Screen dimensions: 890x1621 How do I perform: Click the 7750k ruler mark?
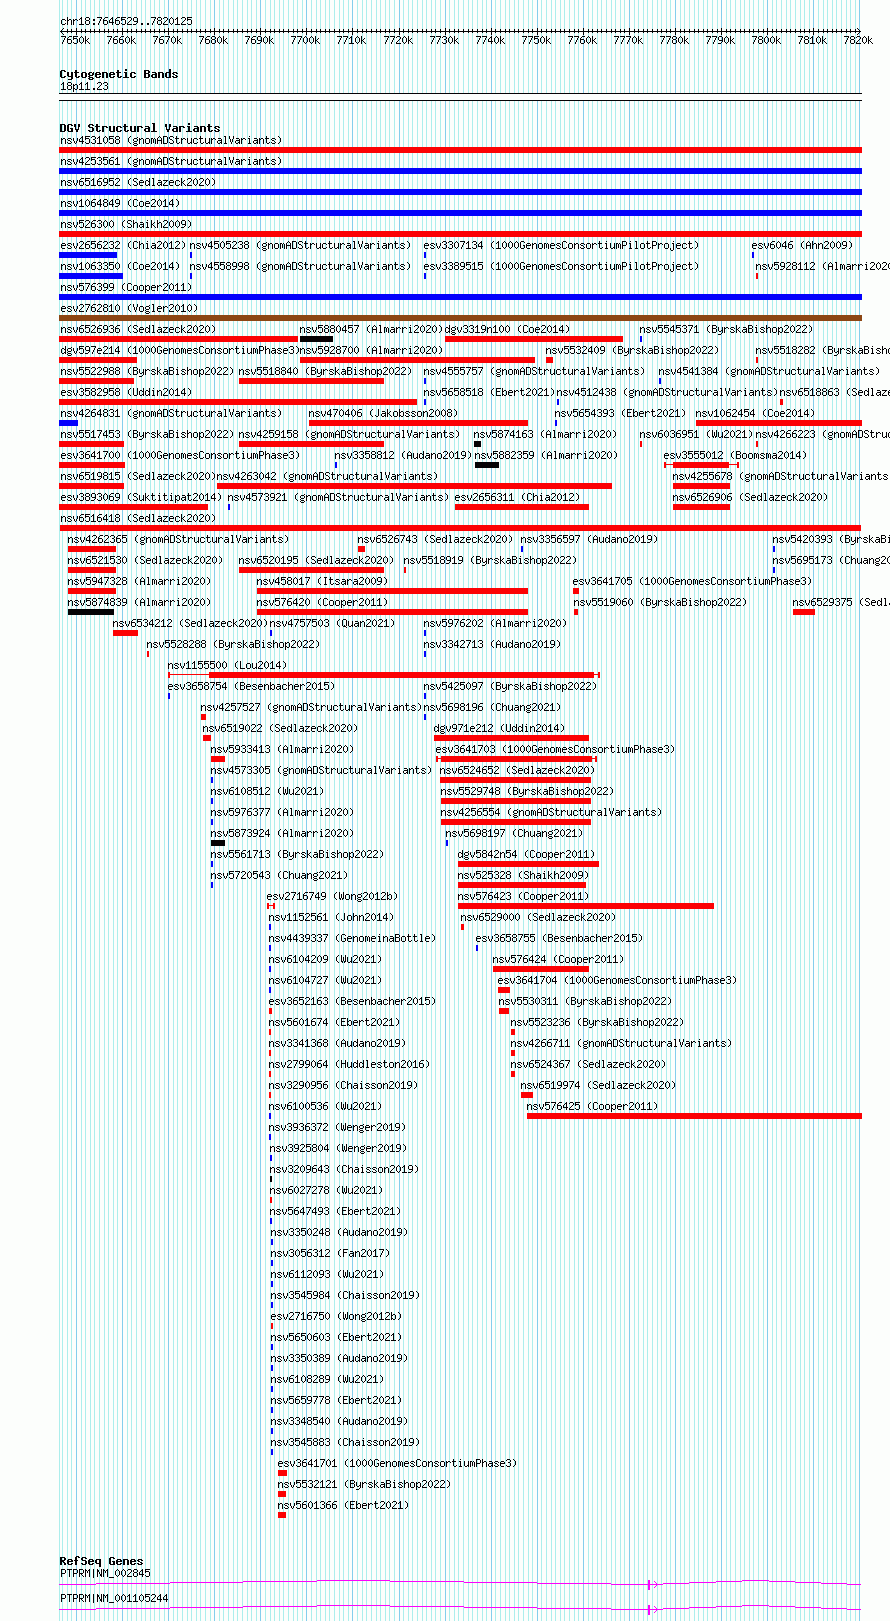pyautogui.click(x=536, y=40)
